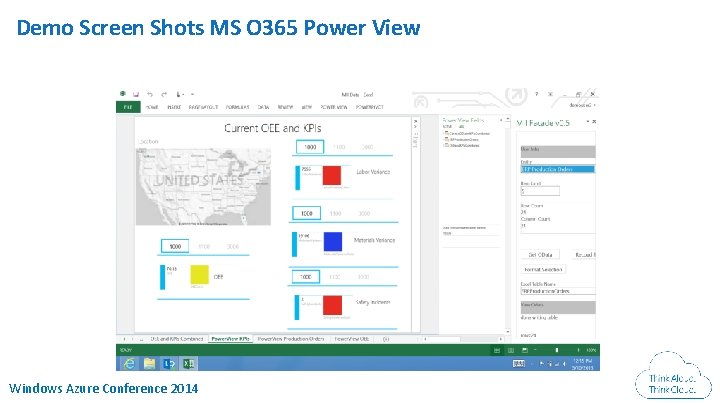Screen dimensions: 720x405
Task: Select the 1100 tile above Materials Variance
Action: coord(336,214)
